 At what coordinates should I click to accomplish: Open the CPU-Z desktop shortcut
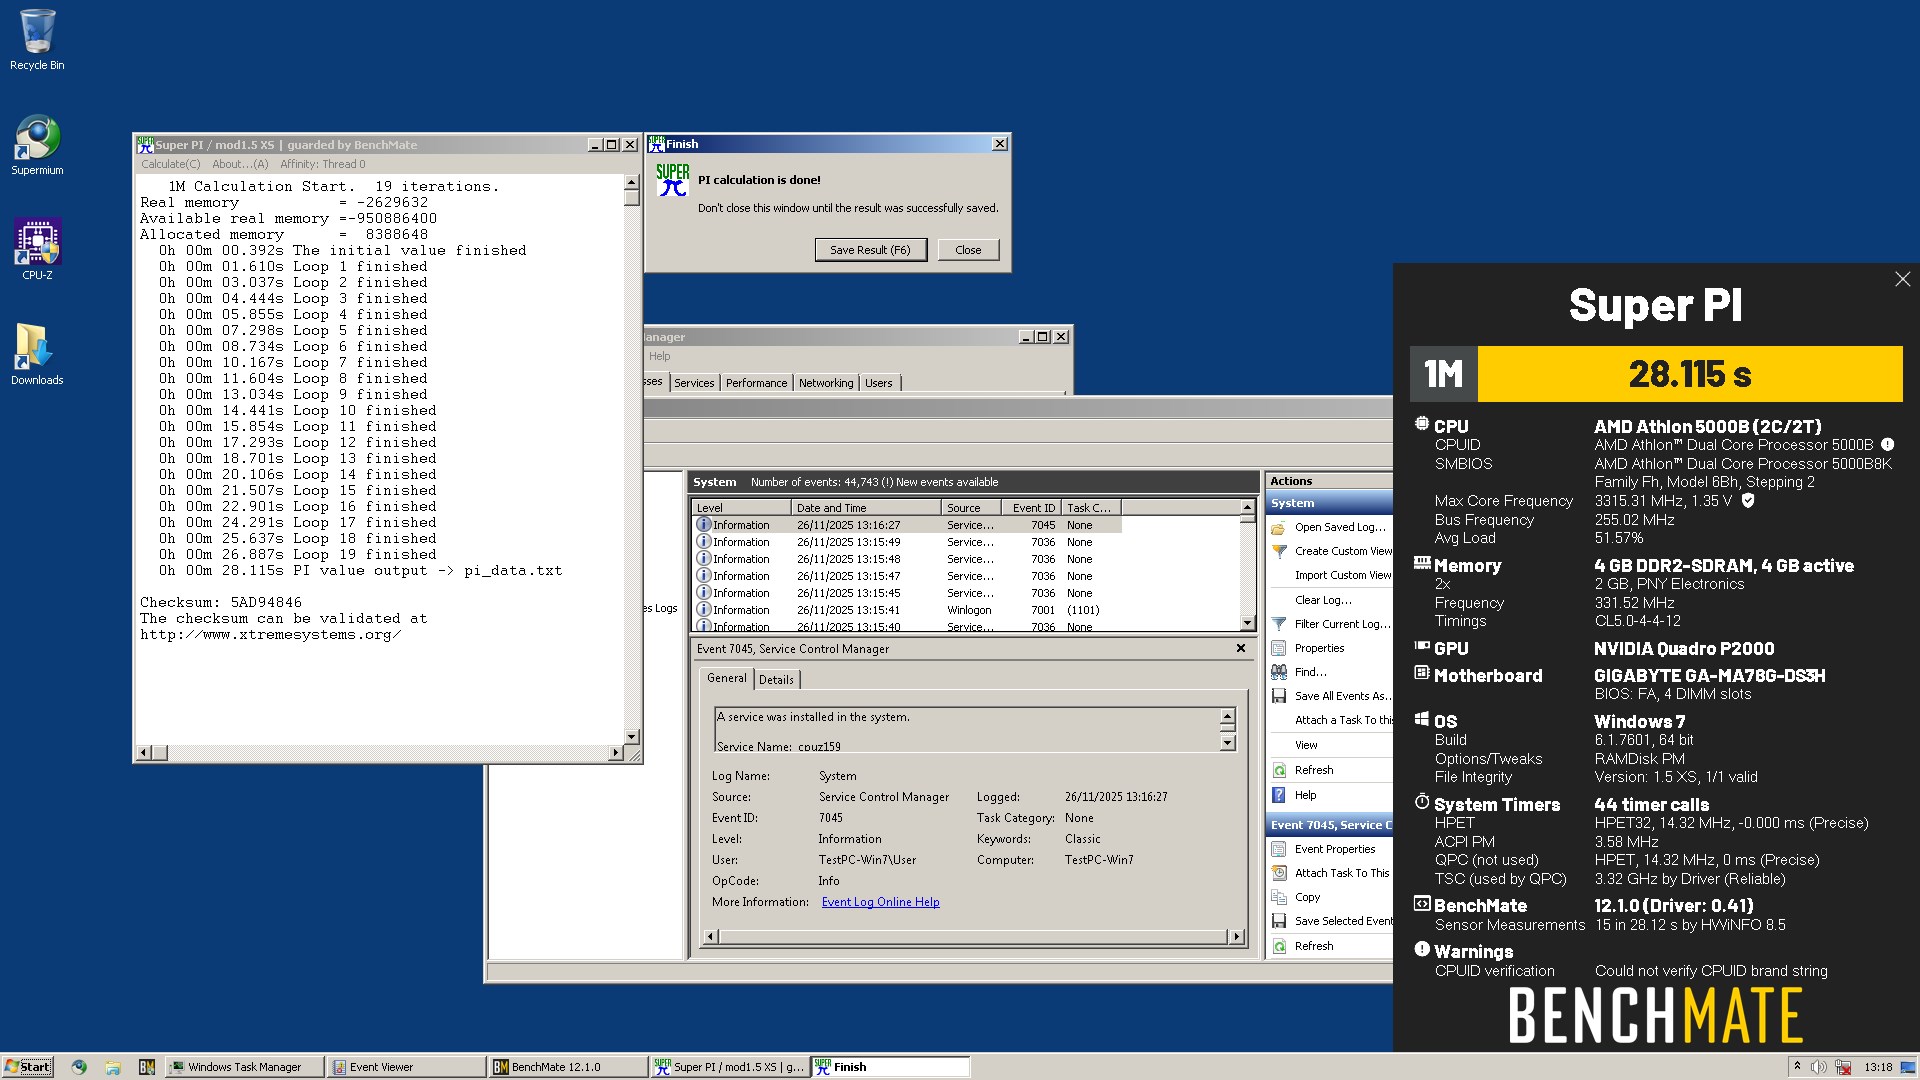coord(37,249)
